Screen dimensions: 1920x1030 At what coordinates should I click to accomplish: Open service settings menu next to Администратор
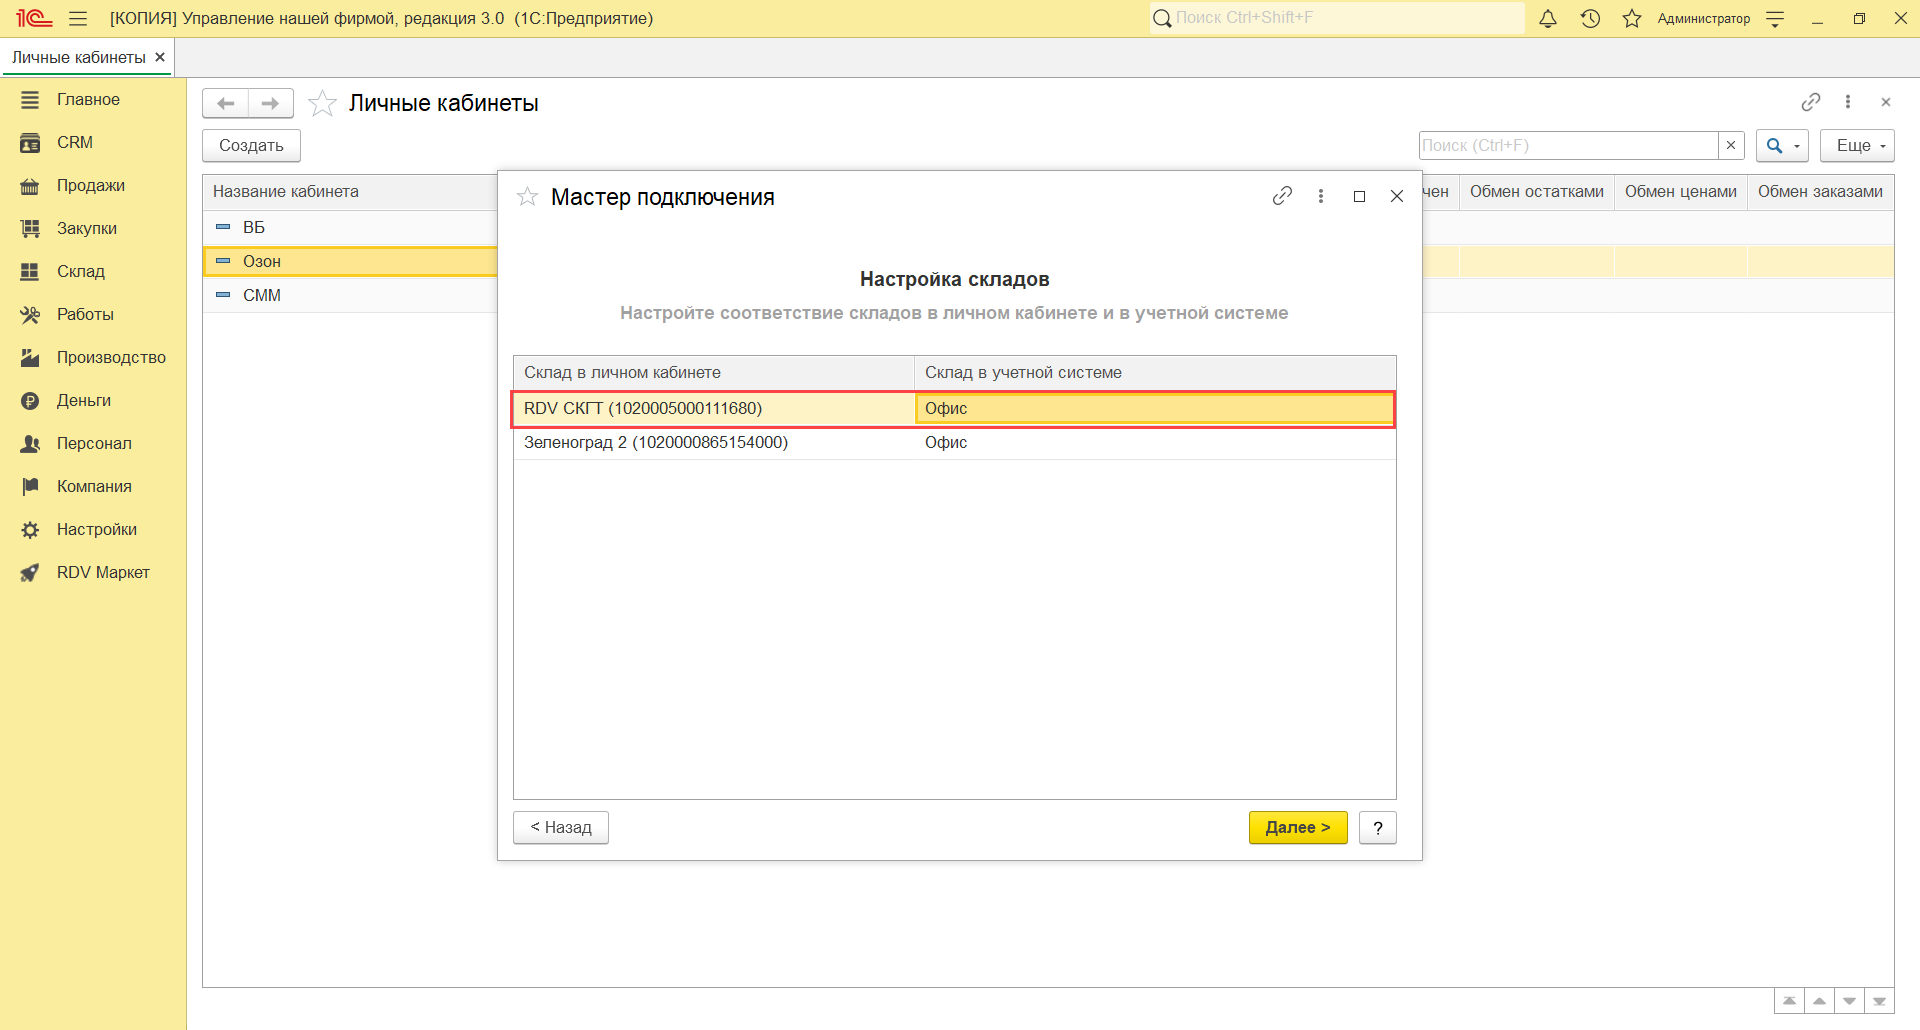pyautogui.click(x=1775, y=18)
